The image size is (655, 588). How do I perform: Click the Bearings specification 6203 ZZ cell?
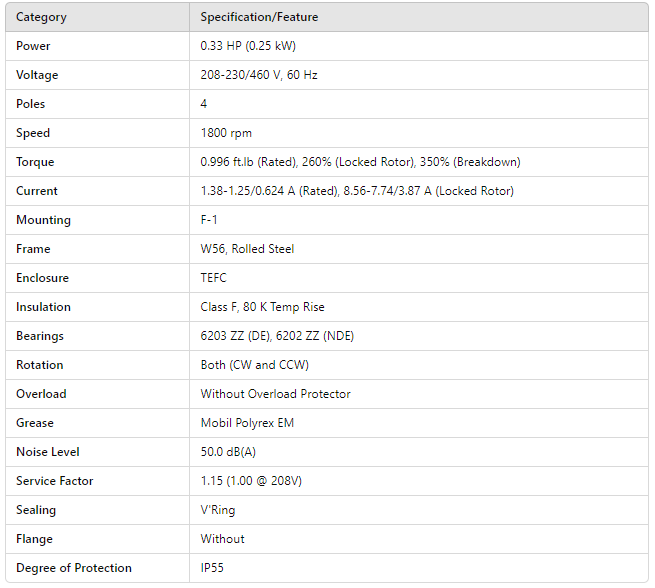(x=277, y=336)
